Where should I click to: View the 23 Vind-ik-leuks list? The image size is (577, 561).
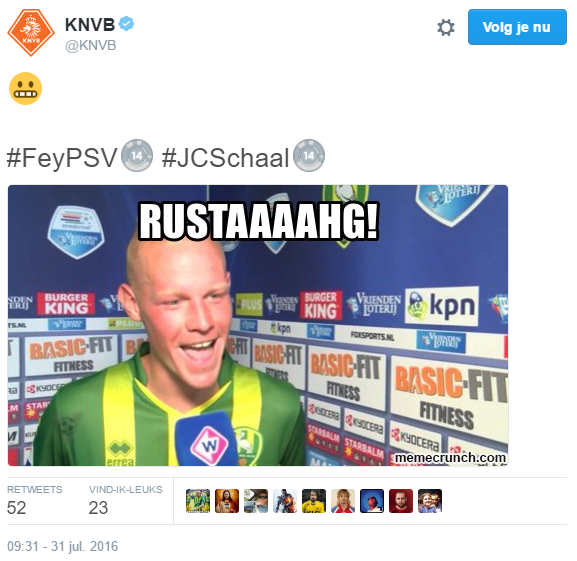tap(125, 501)
